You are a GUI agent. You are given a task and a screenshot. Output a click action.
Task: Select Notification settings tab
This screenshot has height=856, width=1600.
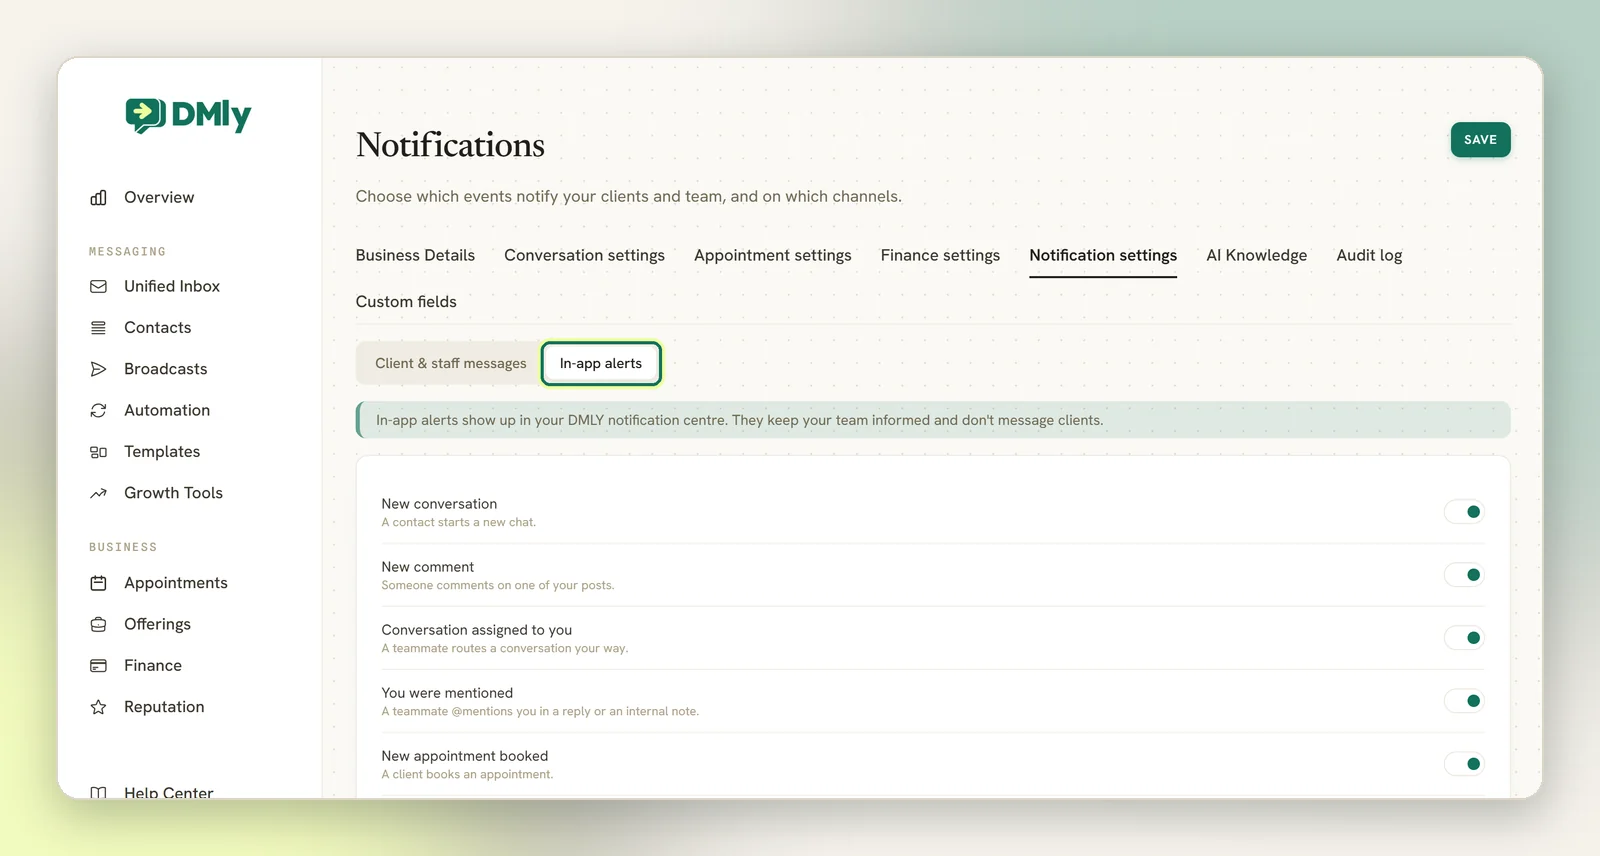(x=1103, y=255)
